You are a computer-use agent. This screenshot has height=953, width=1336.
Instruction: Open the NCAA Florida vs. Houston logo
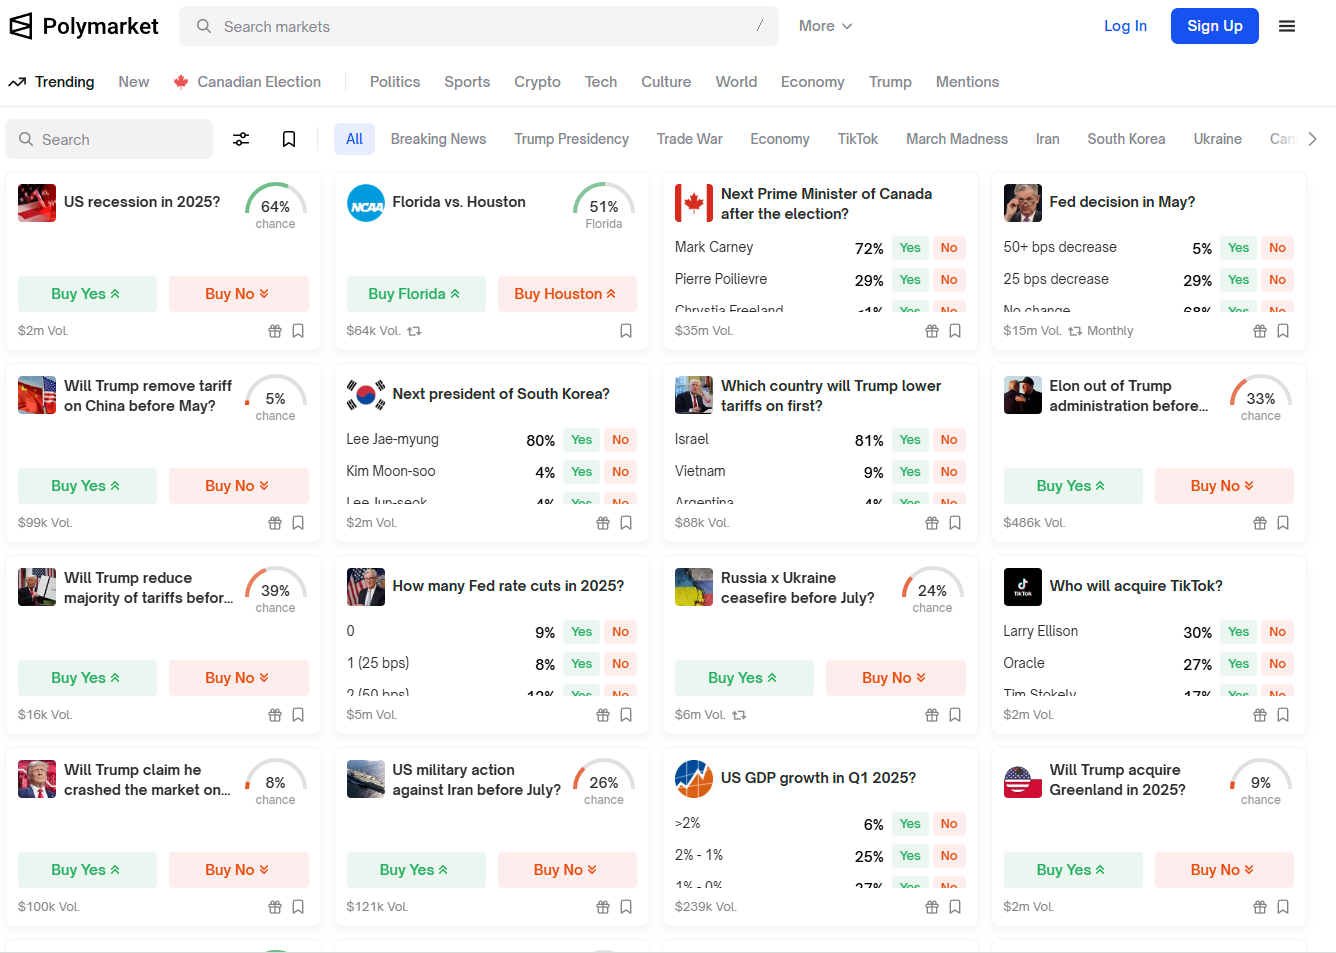point(366,203)
